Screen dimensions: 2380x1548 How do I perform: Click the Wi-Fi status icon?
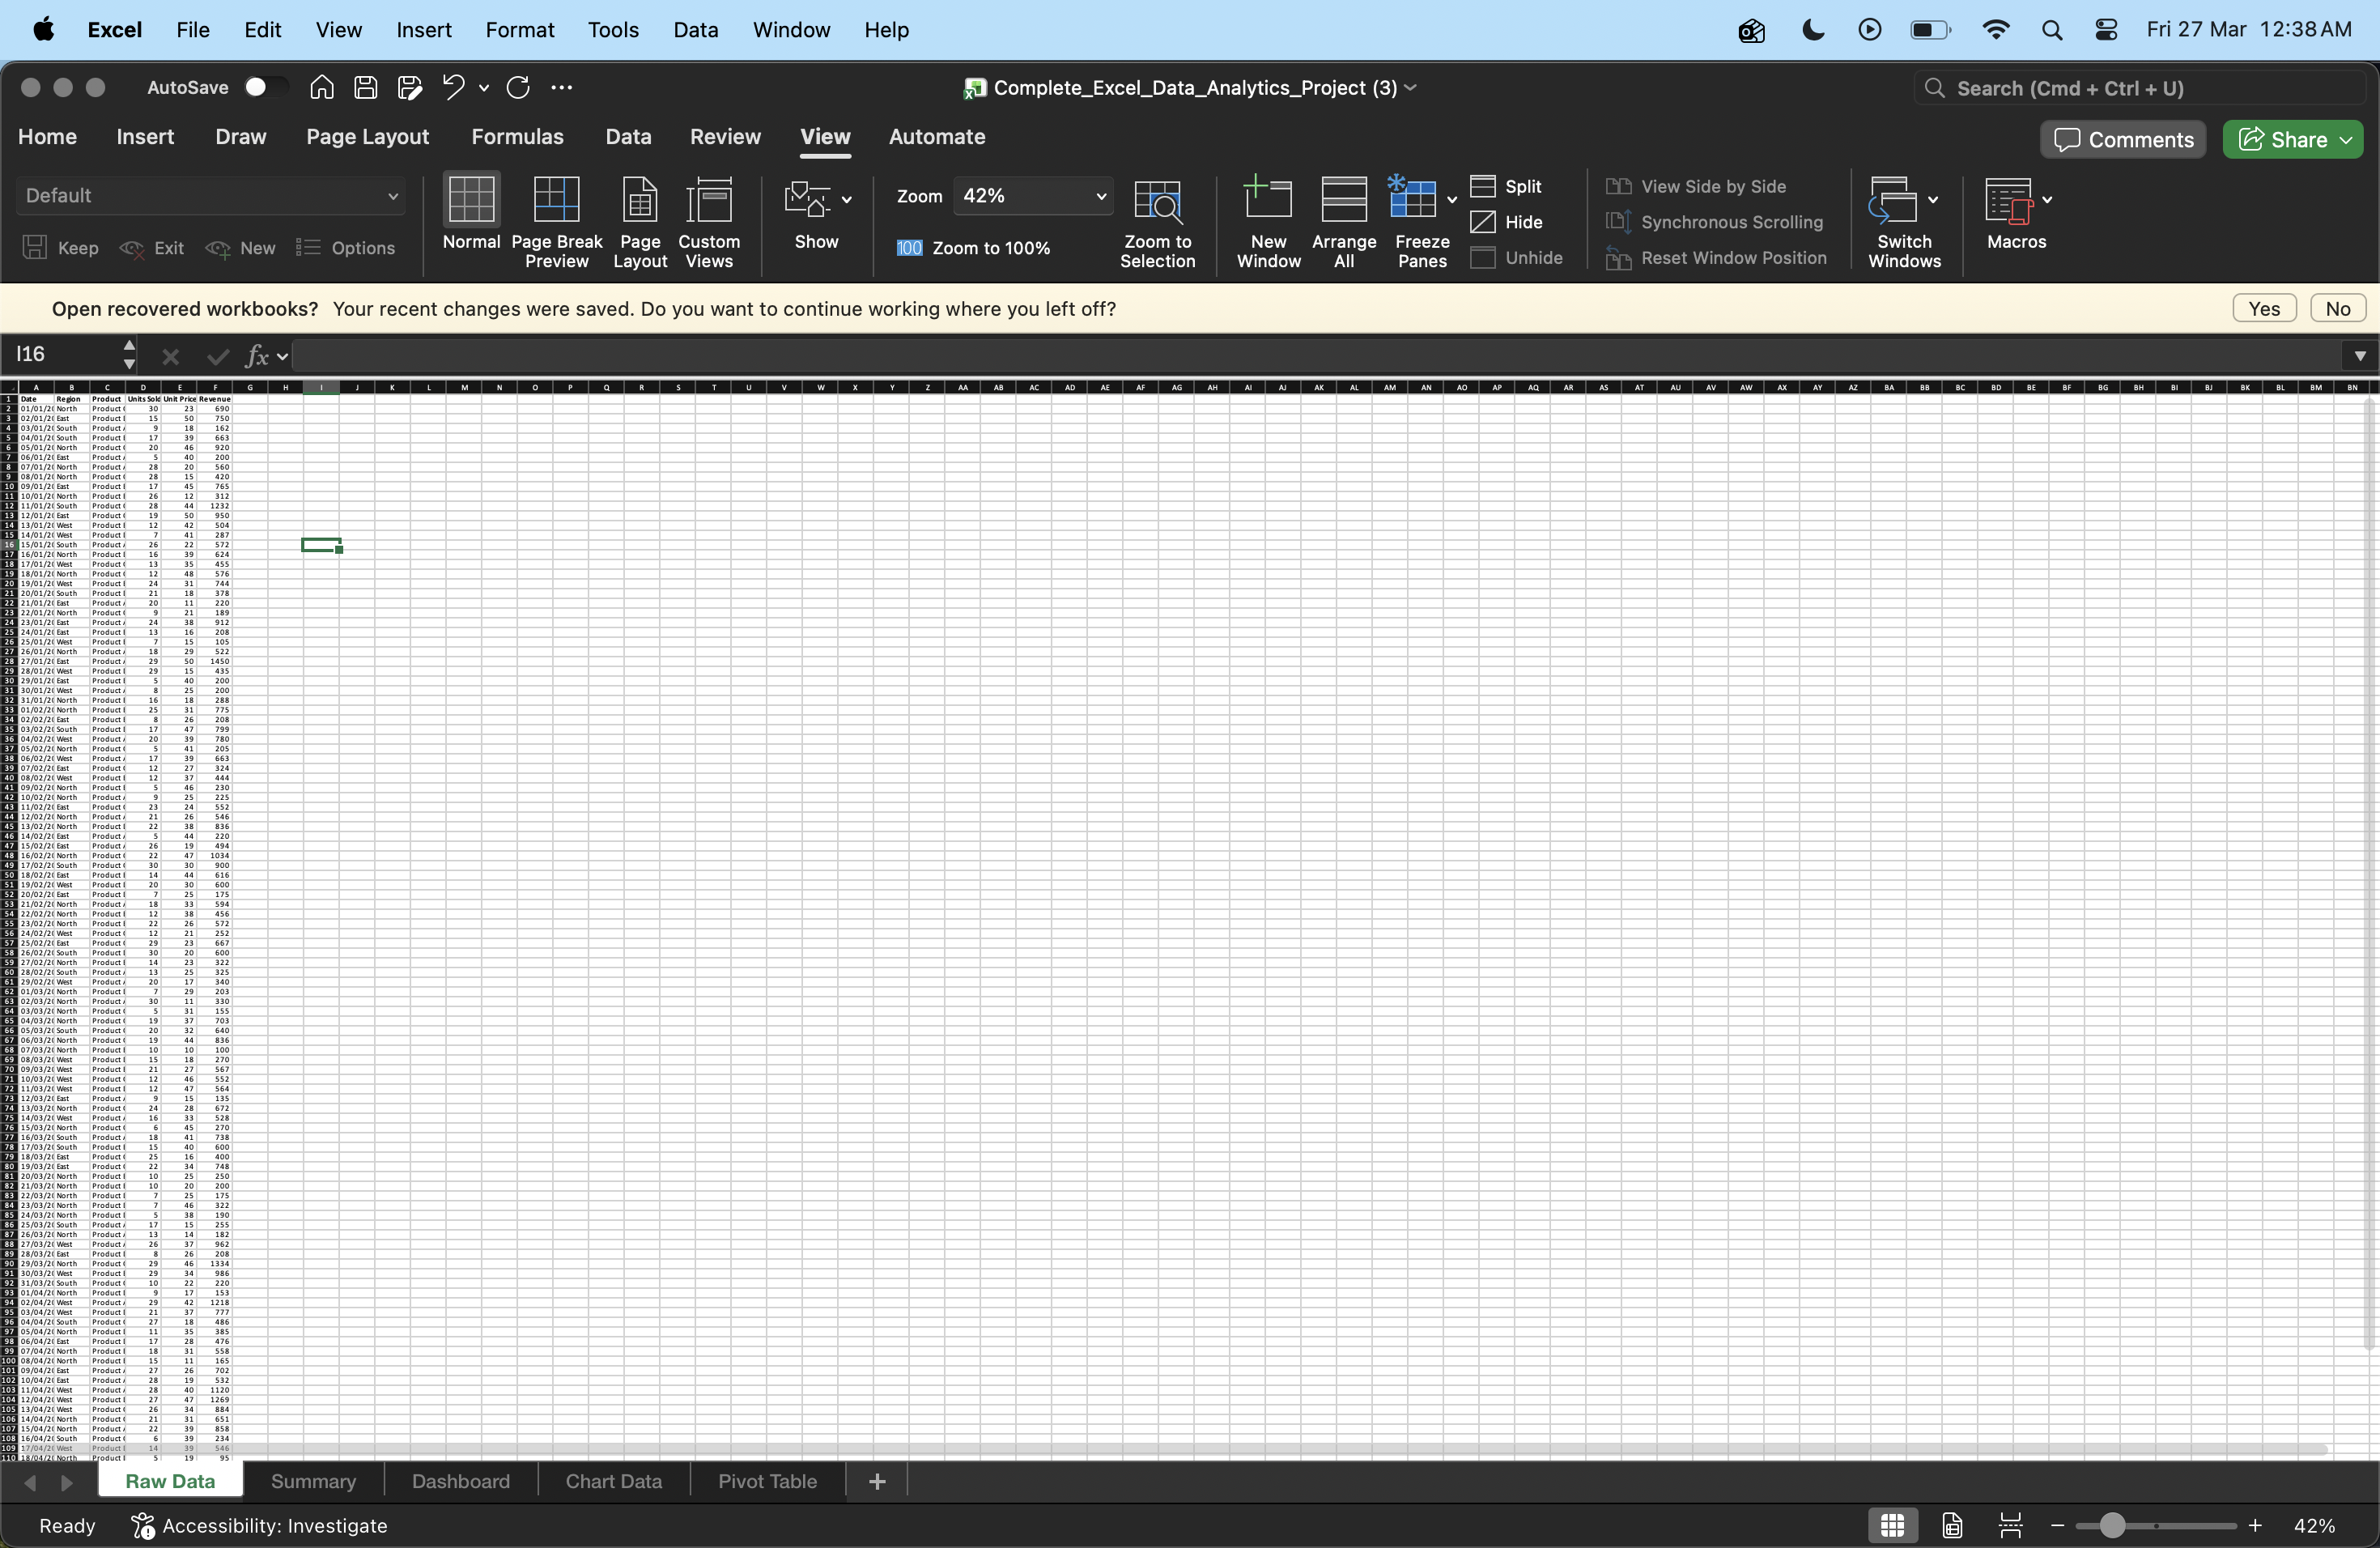click(x=1995, y=30)
